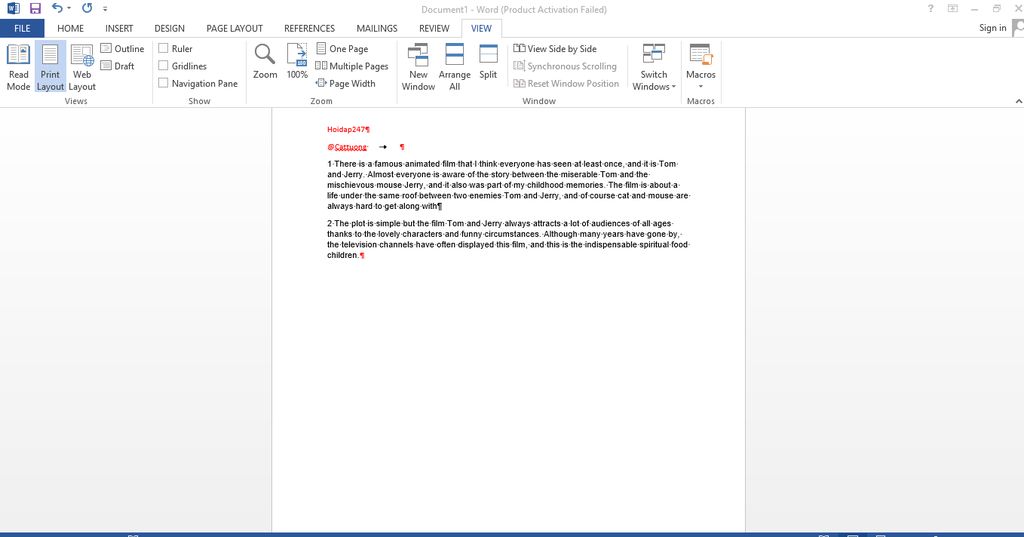
Task: Switch to the REVIEW tab
Action: click(x=434, y=28)
